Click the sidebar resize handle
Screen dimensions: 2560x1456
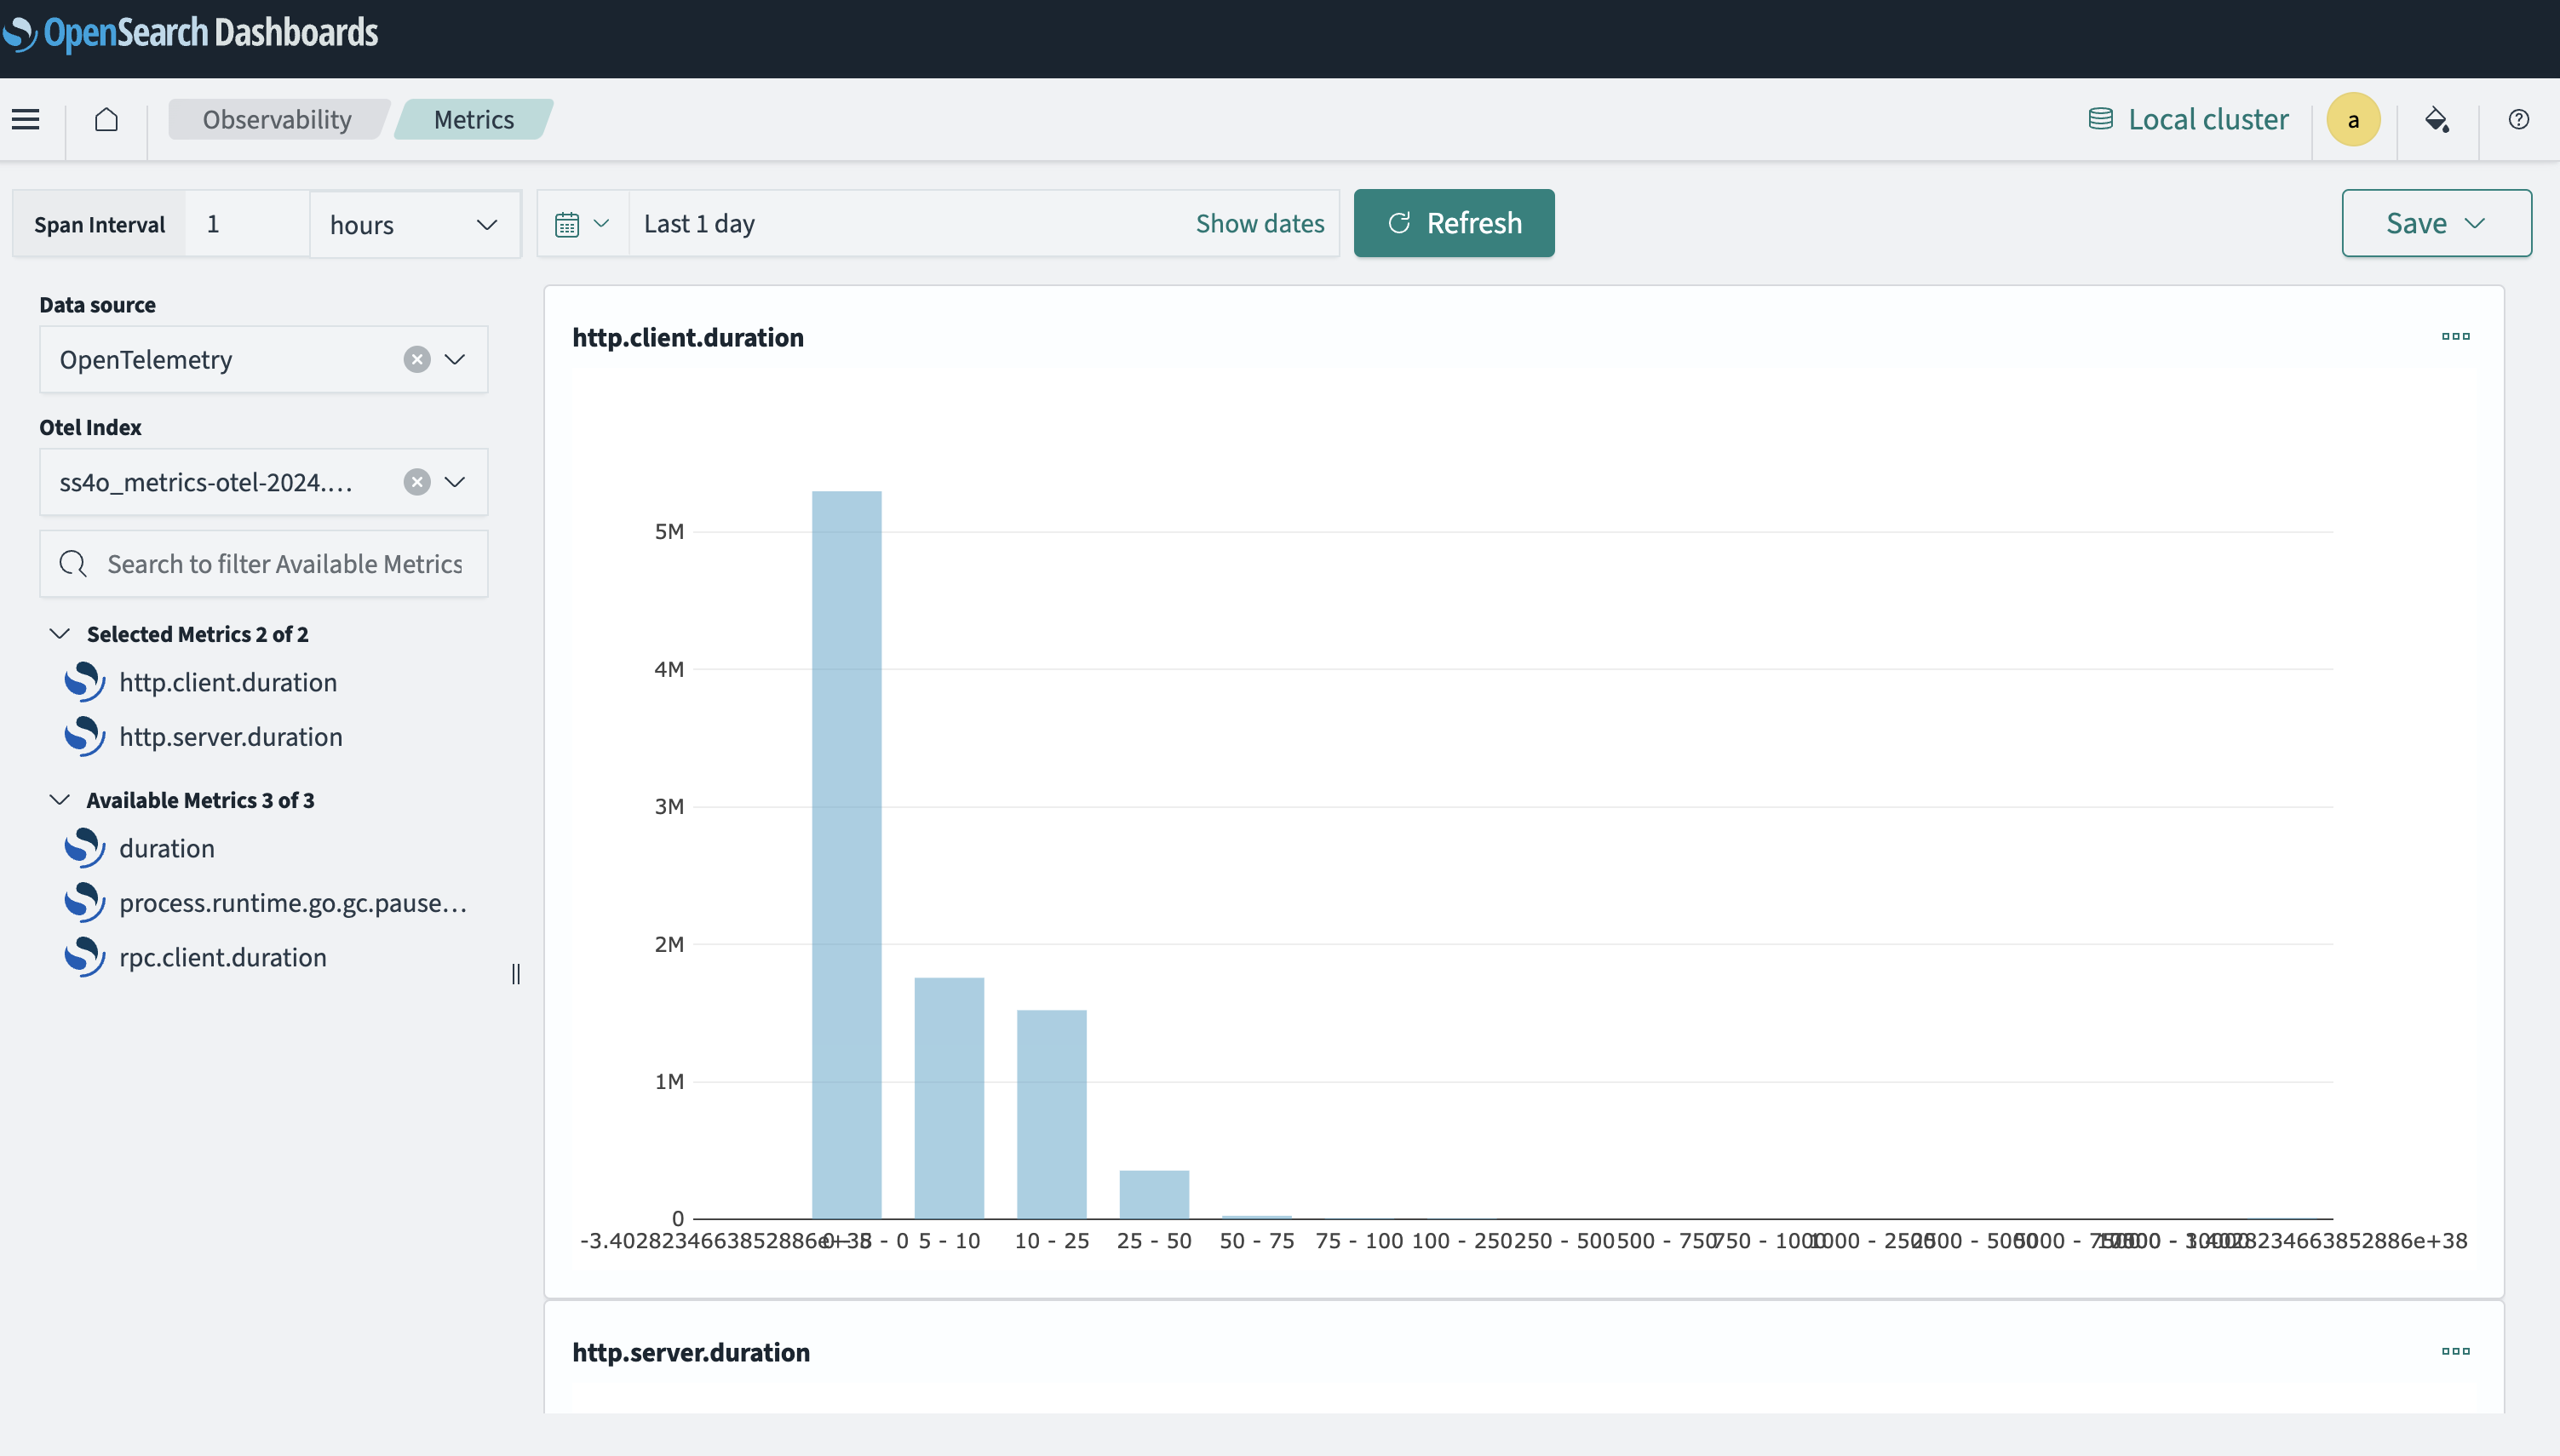[x=516, y=974]
